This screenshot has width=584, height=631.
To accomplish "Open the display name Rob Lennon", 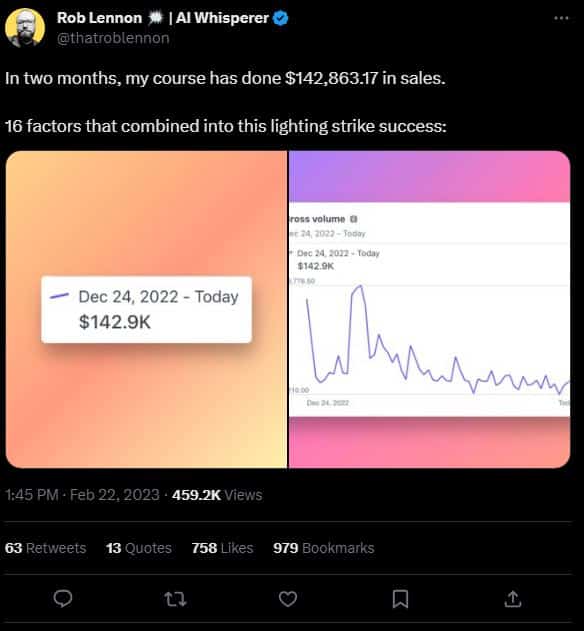I will click(99, 18).
